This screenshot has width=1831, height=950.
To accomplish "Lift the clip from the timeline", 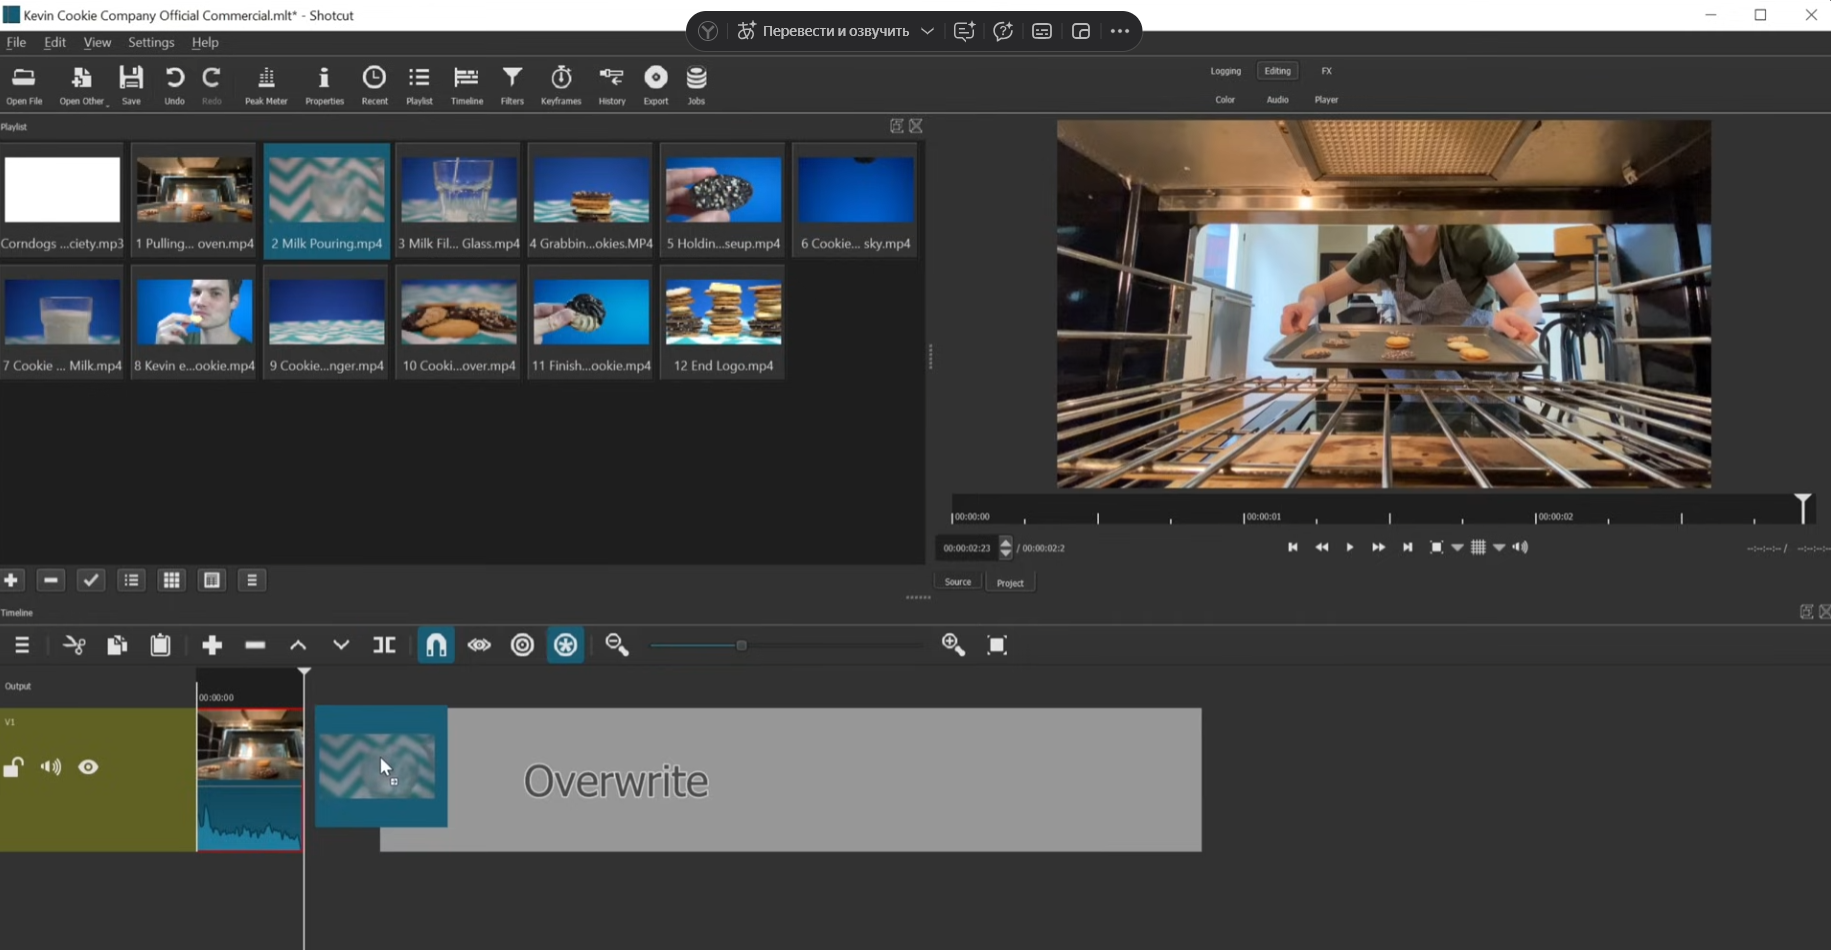I will click(298, 645).
